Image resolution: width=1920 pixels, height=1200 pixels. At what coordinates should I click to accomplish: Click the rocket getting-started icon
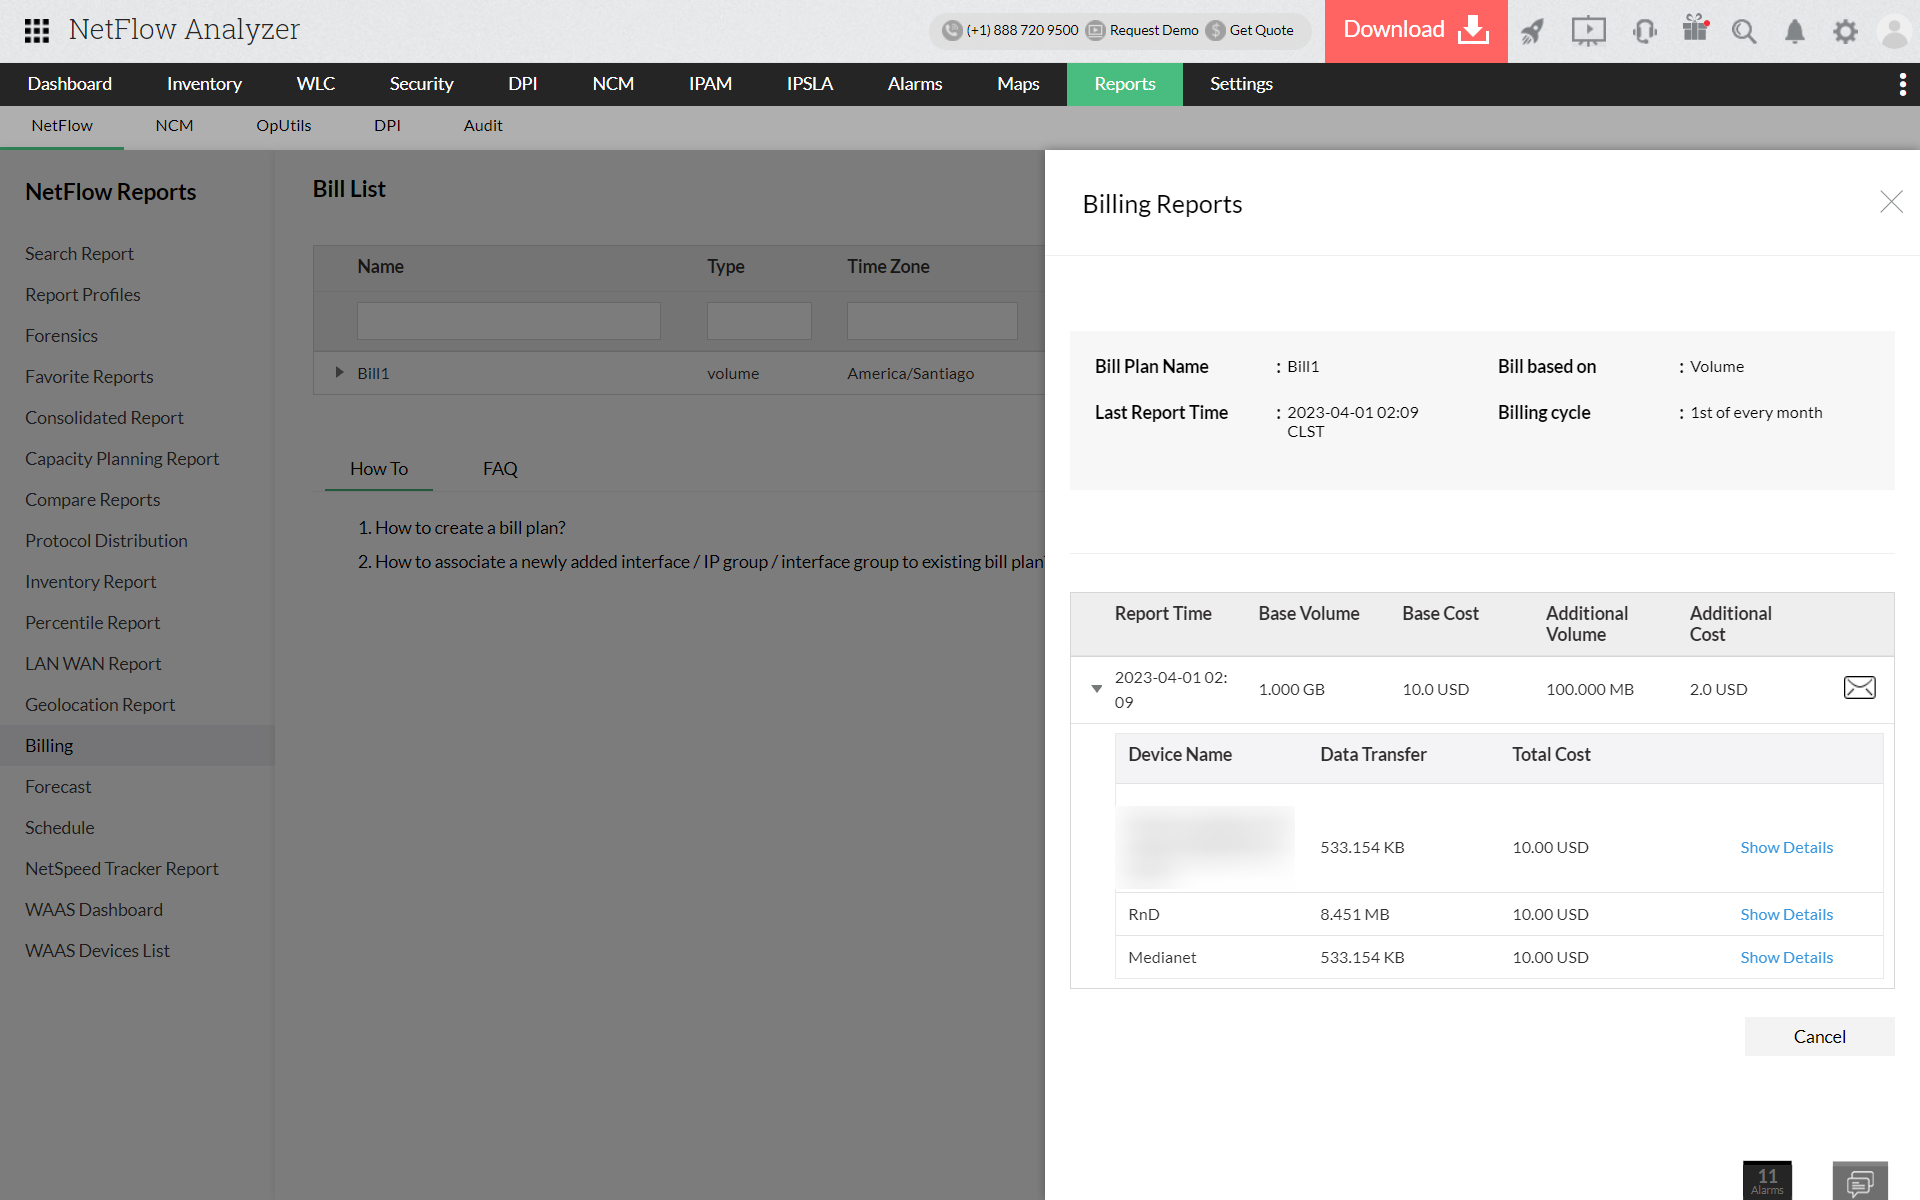coord(1533,31)
